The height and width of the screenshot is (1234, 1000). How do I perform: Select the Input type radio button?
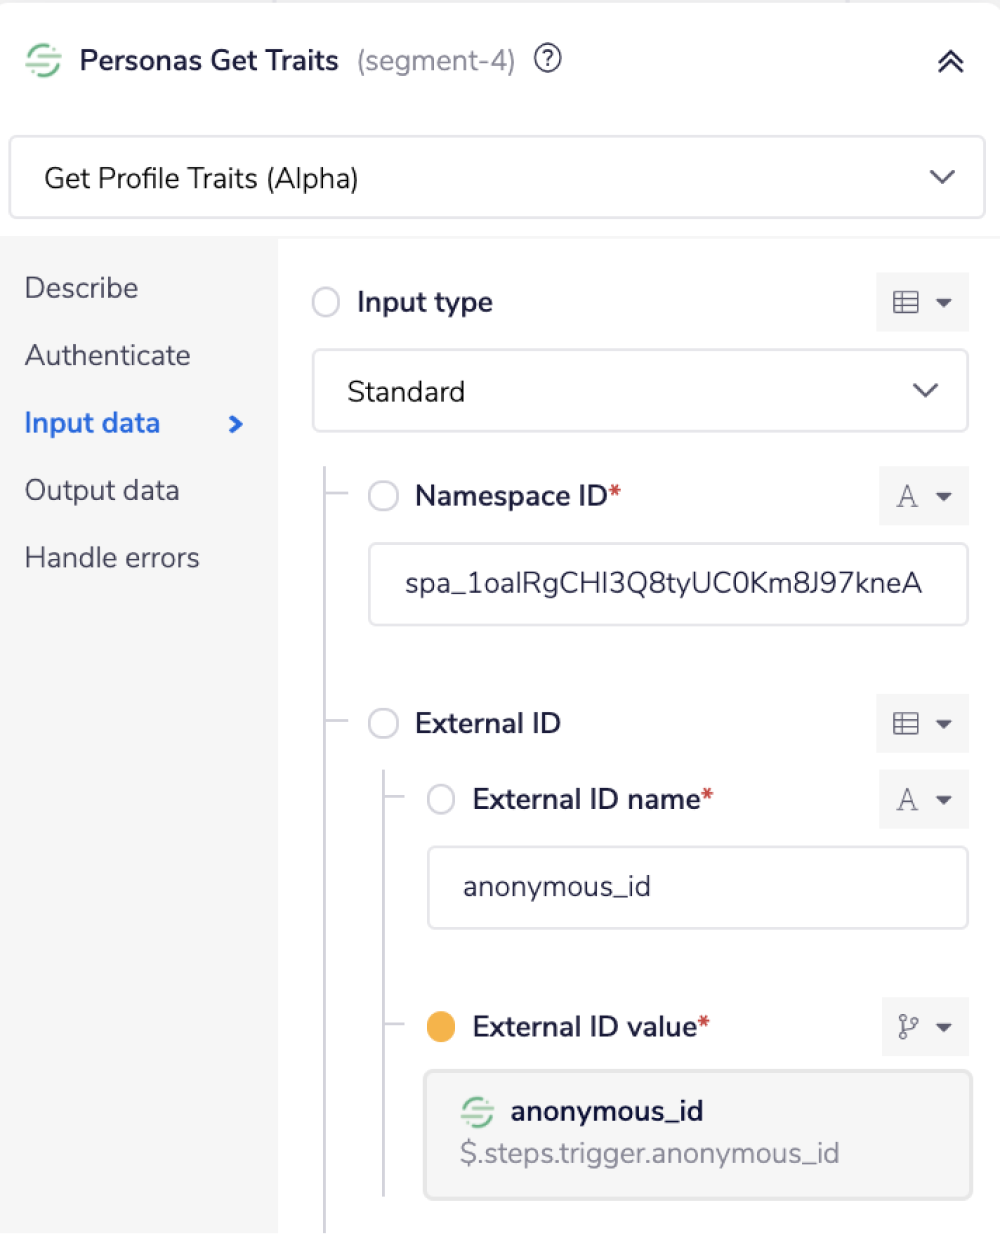[325, 302]
